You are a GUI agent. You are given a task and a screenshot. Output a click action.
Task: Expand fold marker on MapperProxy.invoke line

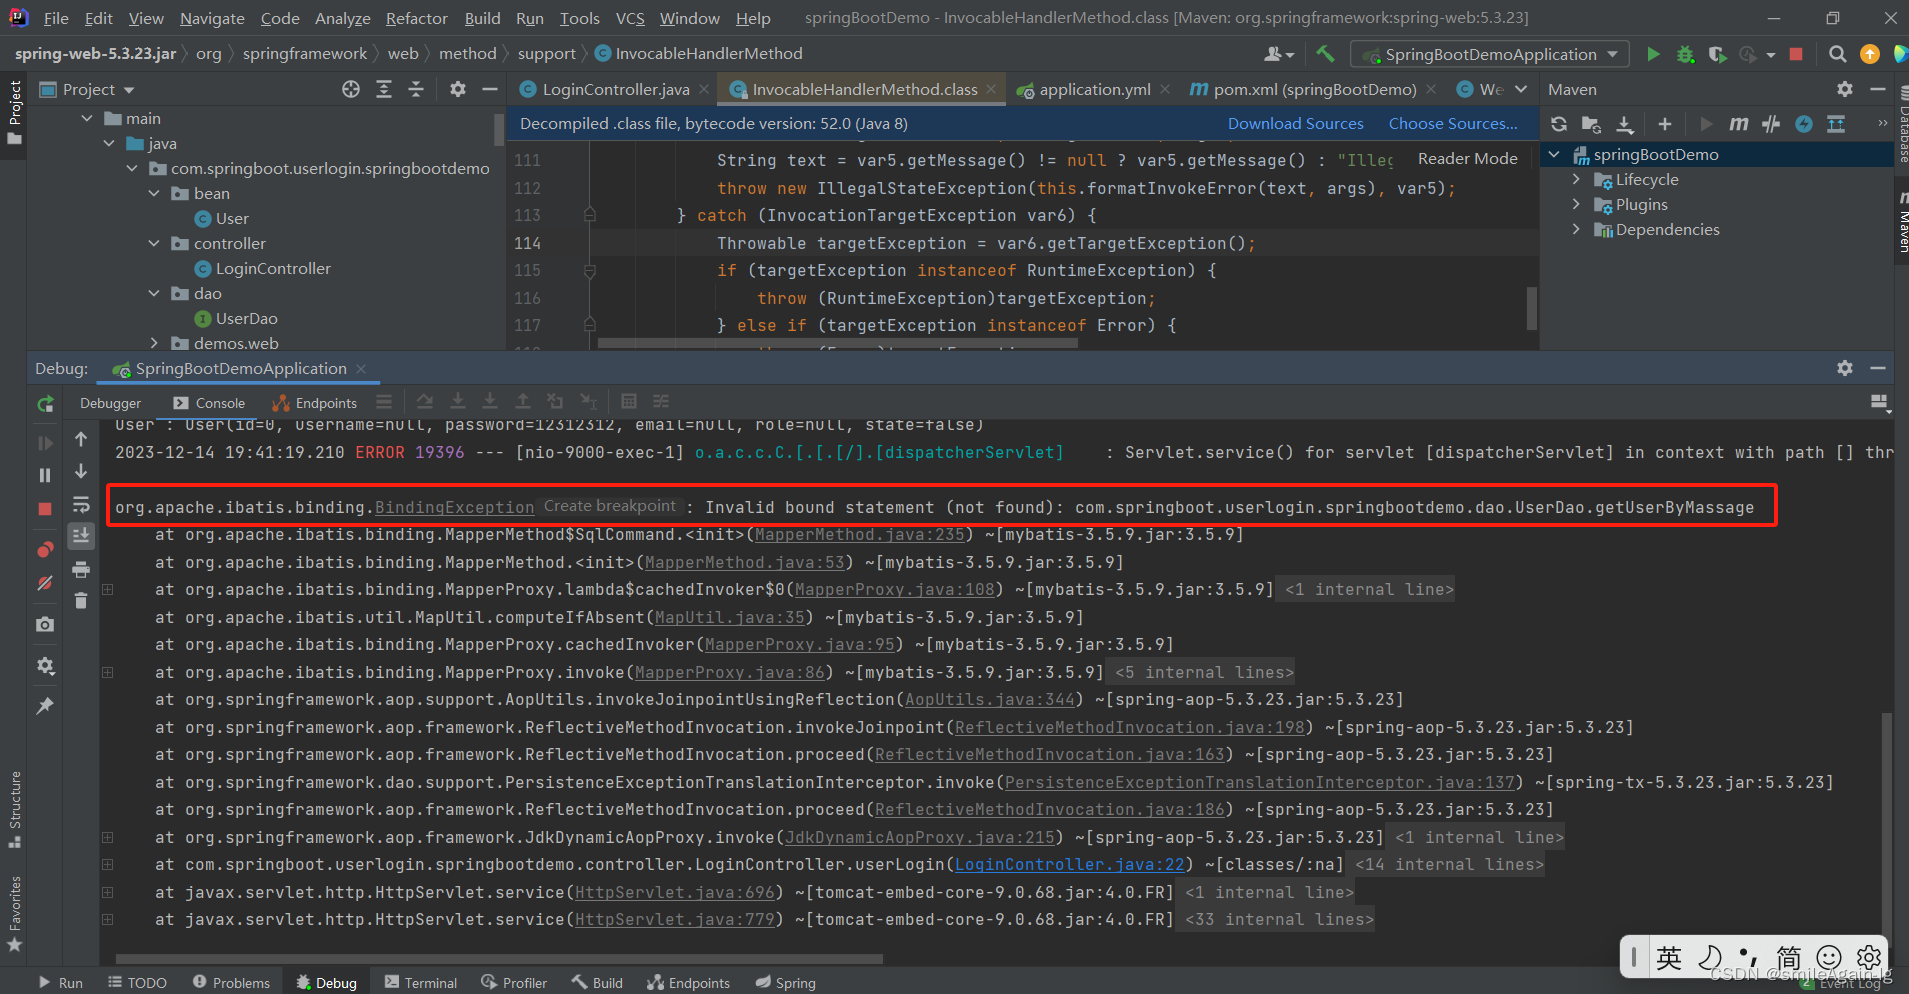(107, 672)
